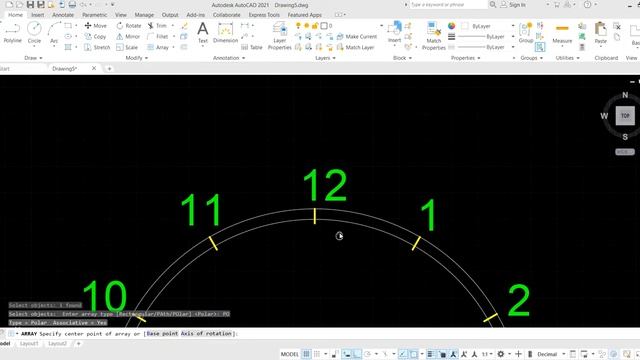Expand the Modify panel
The width and height of the screenshot is (640, 360).
click(136, 58)
